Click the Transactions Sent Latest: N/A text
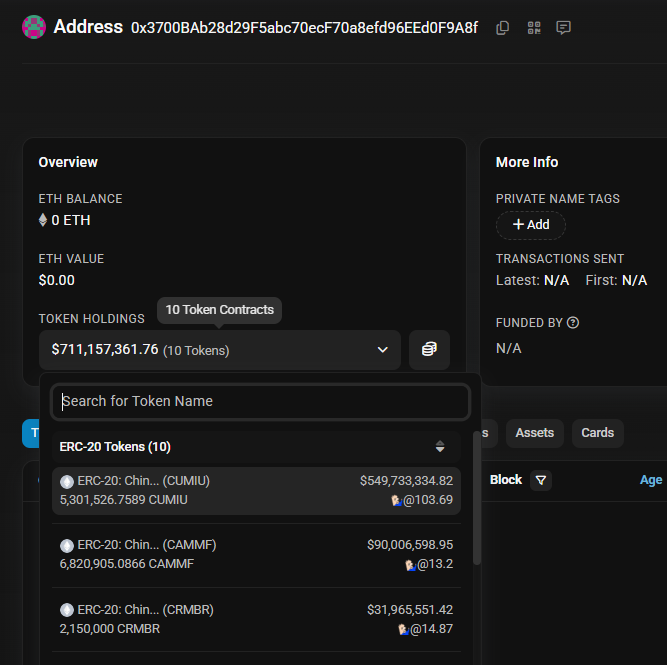667x665 pixels. pos(533,280)
